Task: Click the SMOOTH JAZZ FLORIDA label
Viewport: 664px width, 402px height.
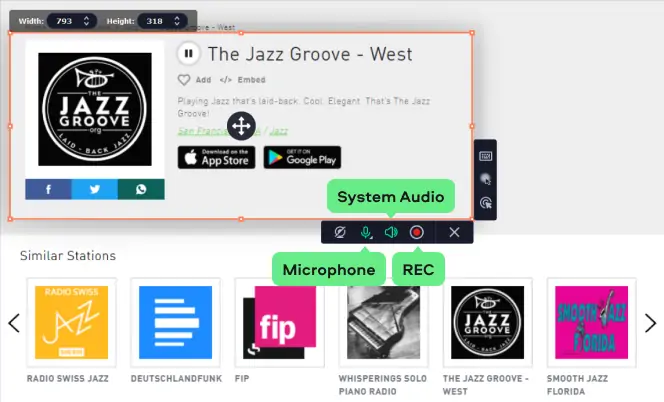Action: (x=577, y=385)
